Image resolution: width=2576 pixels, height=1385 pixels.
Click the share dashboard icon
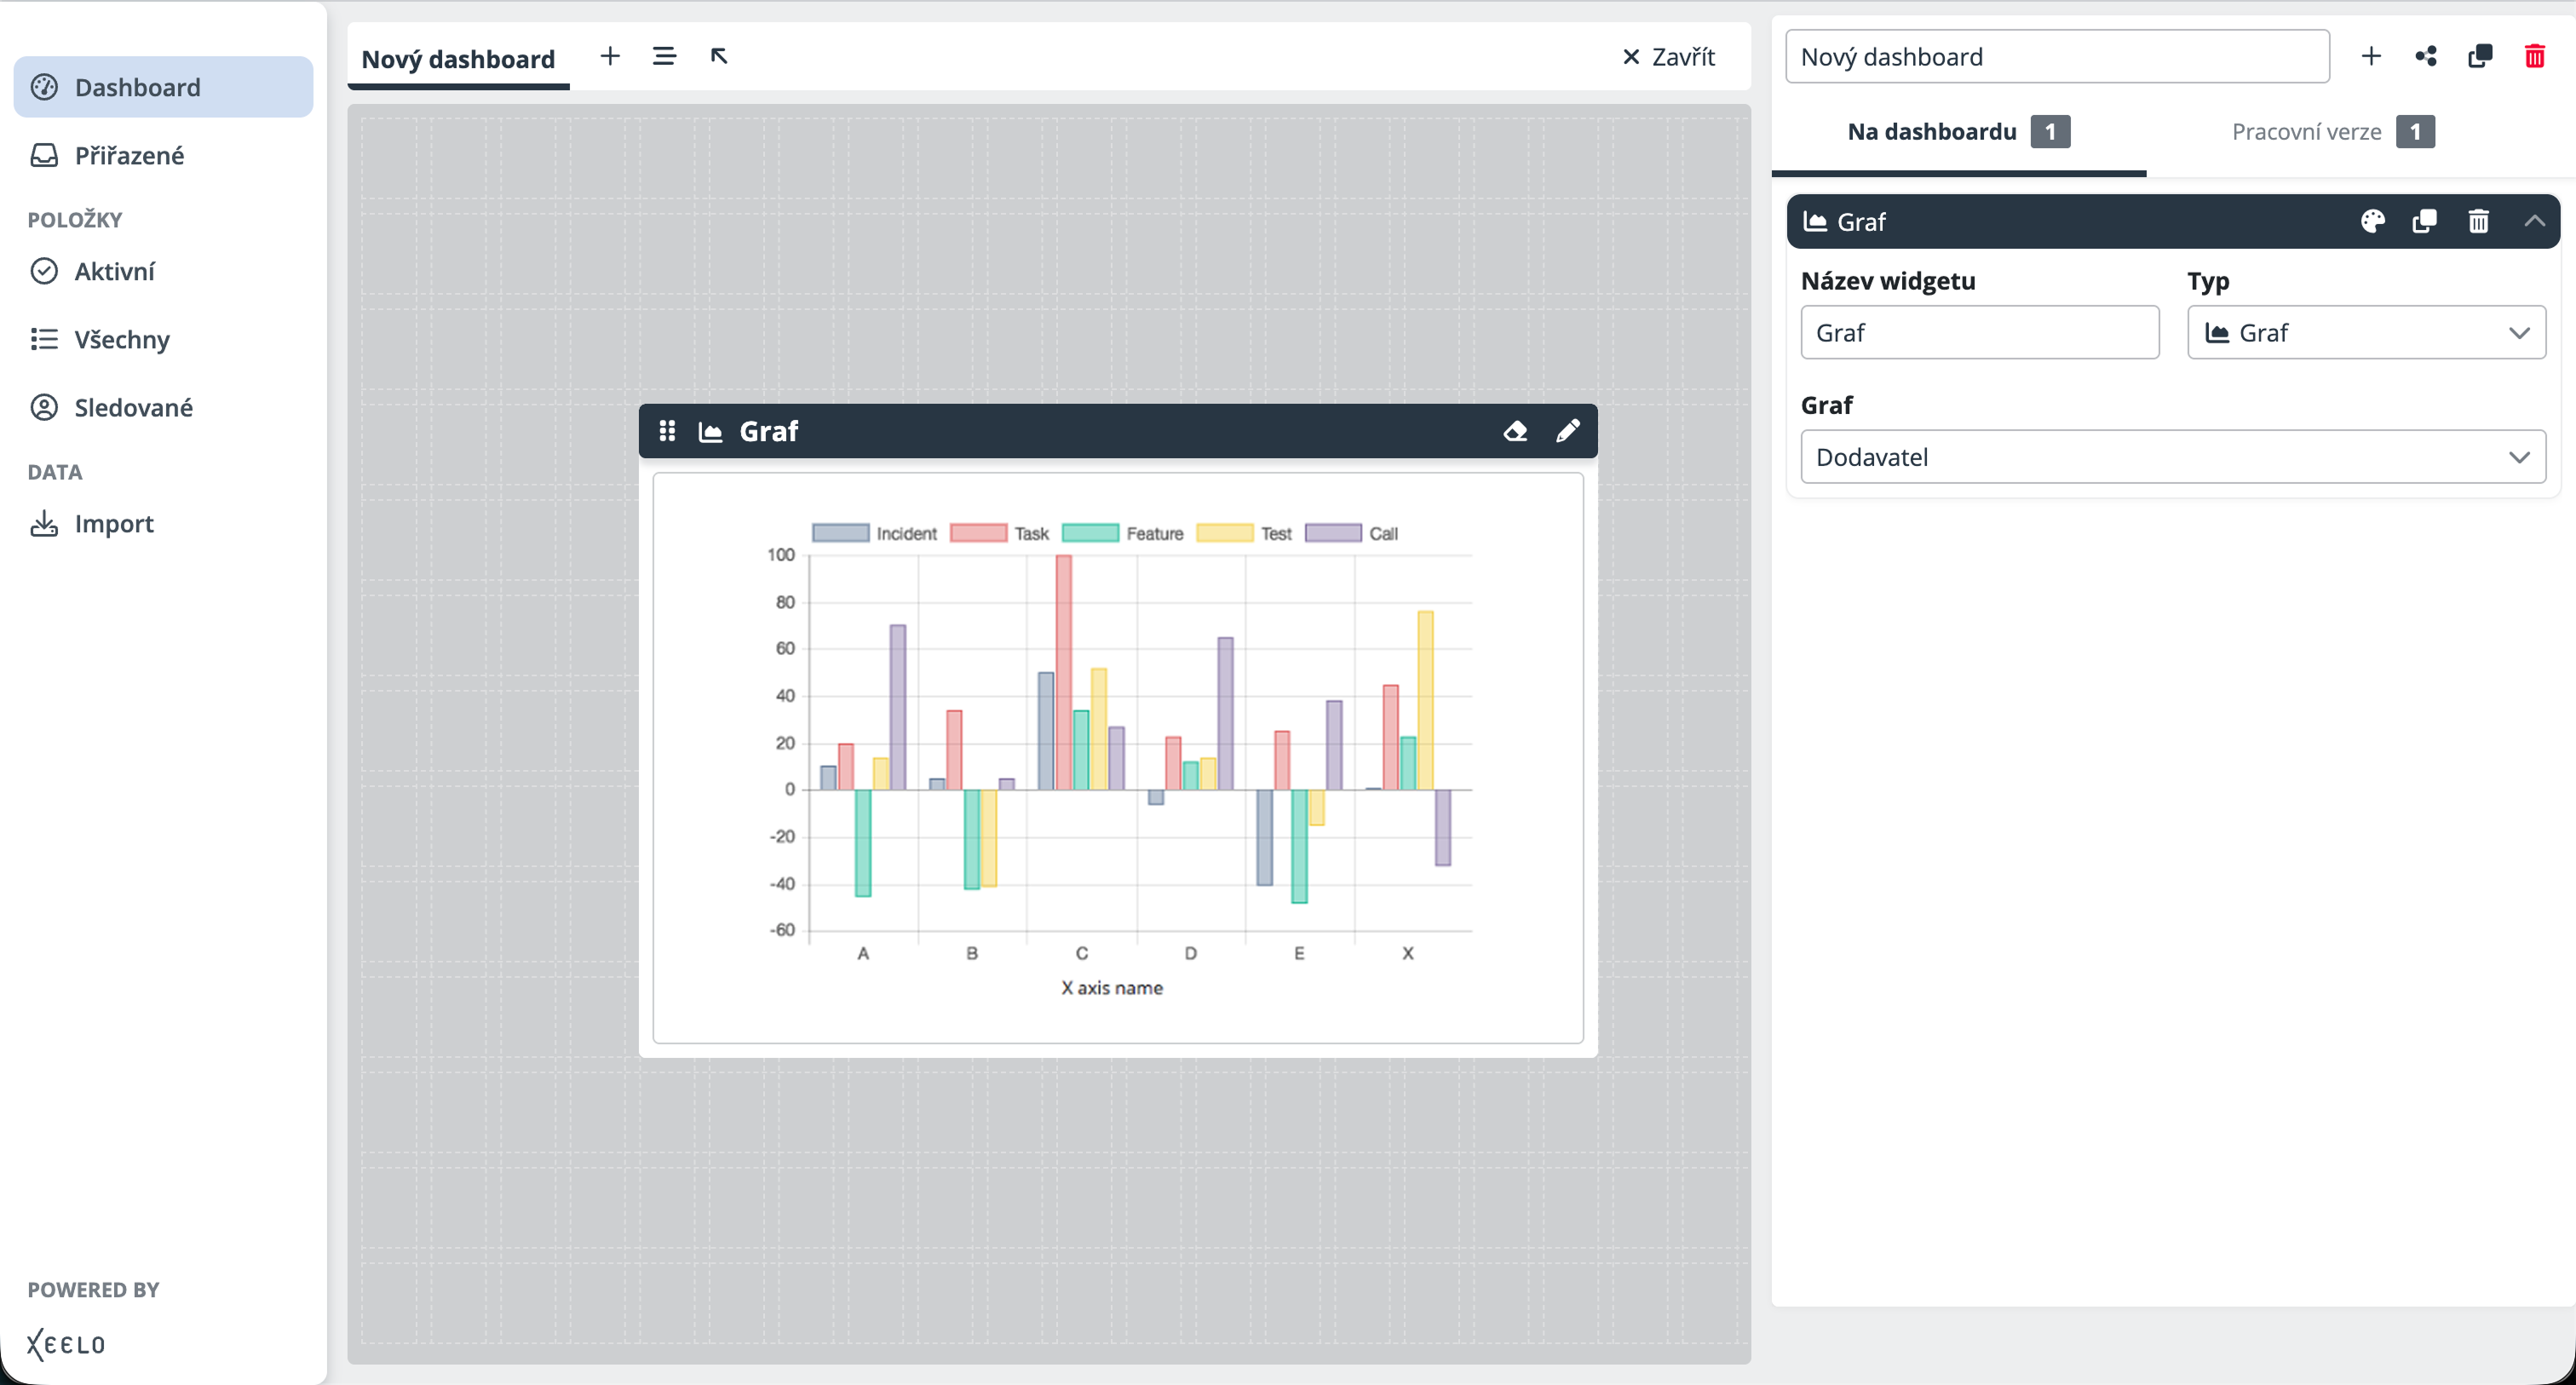pos(2426,56)
